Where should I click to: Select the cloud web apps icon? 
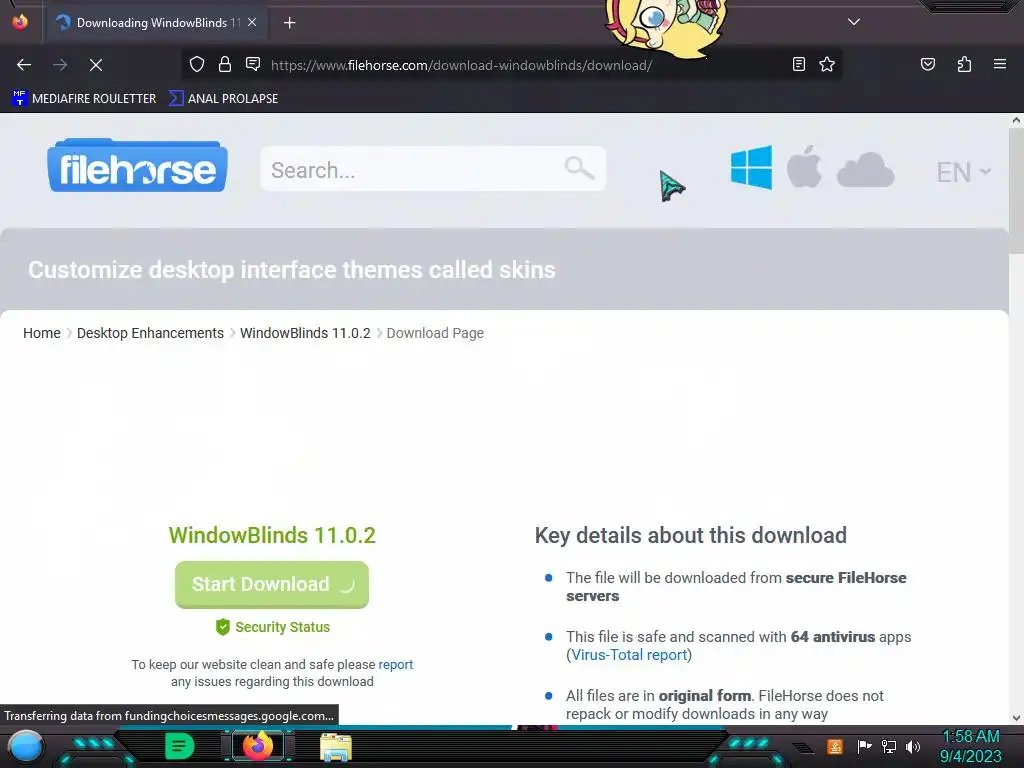[x=865, y=170]
